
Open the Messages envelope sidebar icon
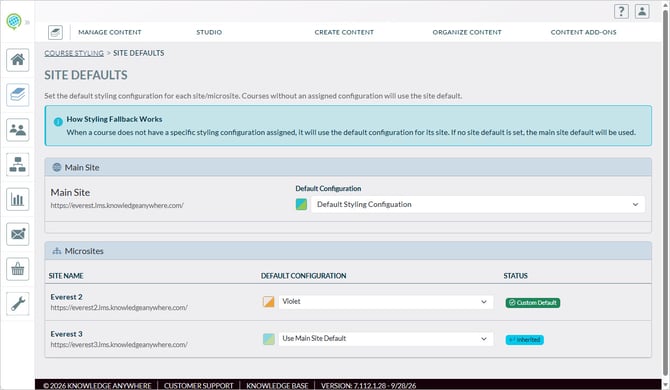[18, 234]
